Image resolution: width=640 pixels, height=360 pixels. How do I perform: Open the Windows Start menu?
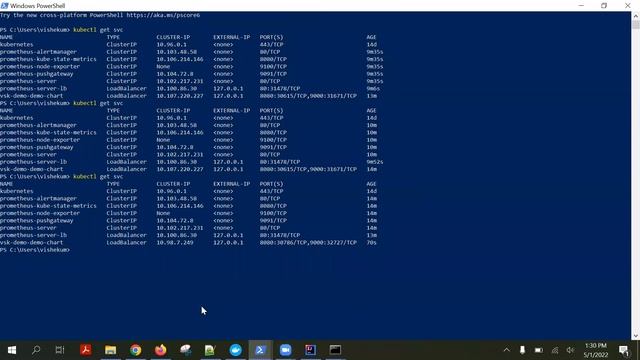12,350
